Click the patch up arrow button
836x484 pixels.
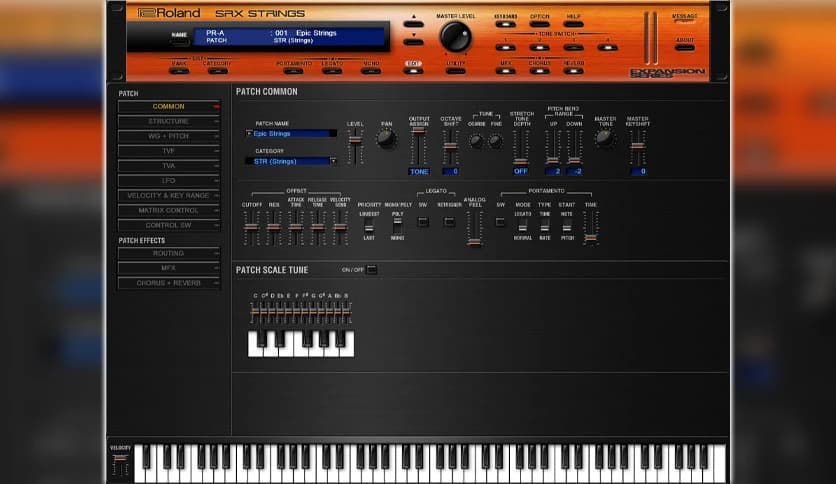[x=413, y=24]
